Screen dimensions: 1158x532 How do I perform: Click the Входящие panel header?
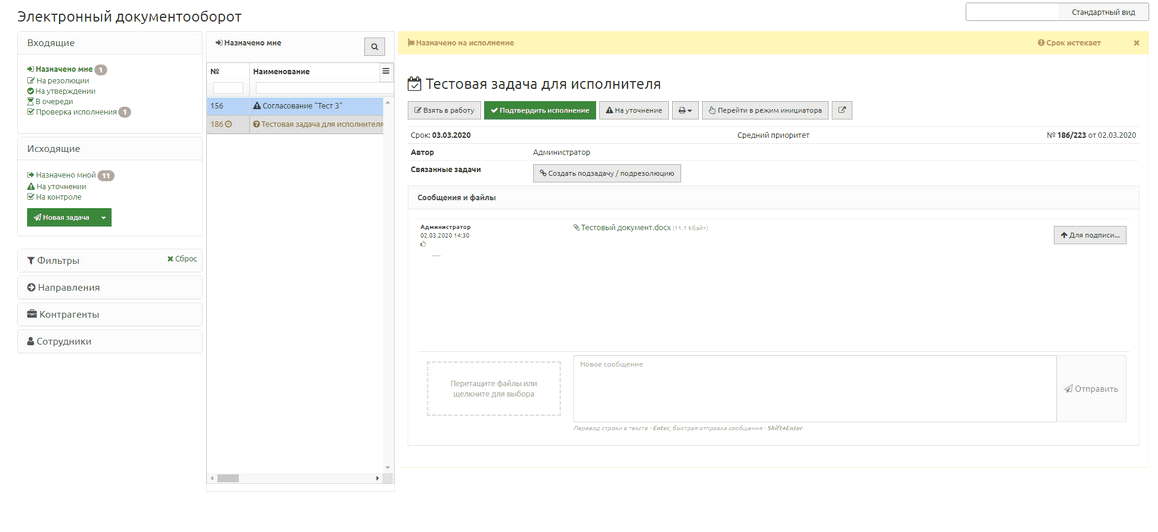click(x=109, y=43)
